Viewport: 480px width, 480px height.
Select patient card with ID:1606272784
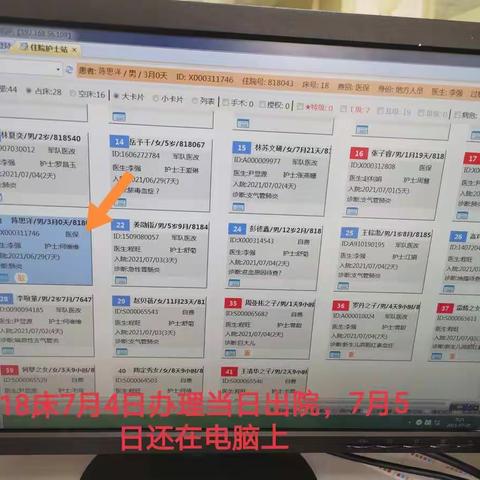pos(160,172)
